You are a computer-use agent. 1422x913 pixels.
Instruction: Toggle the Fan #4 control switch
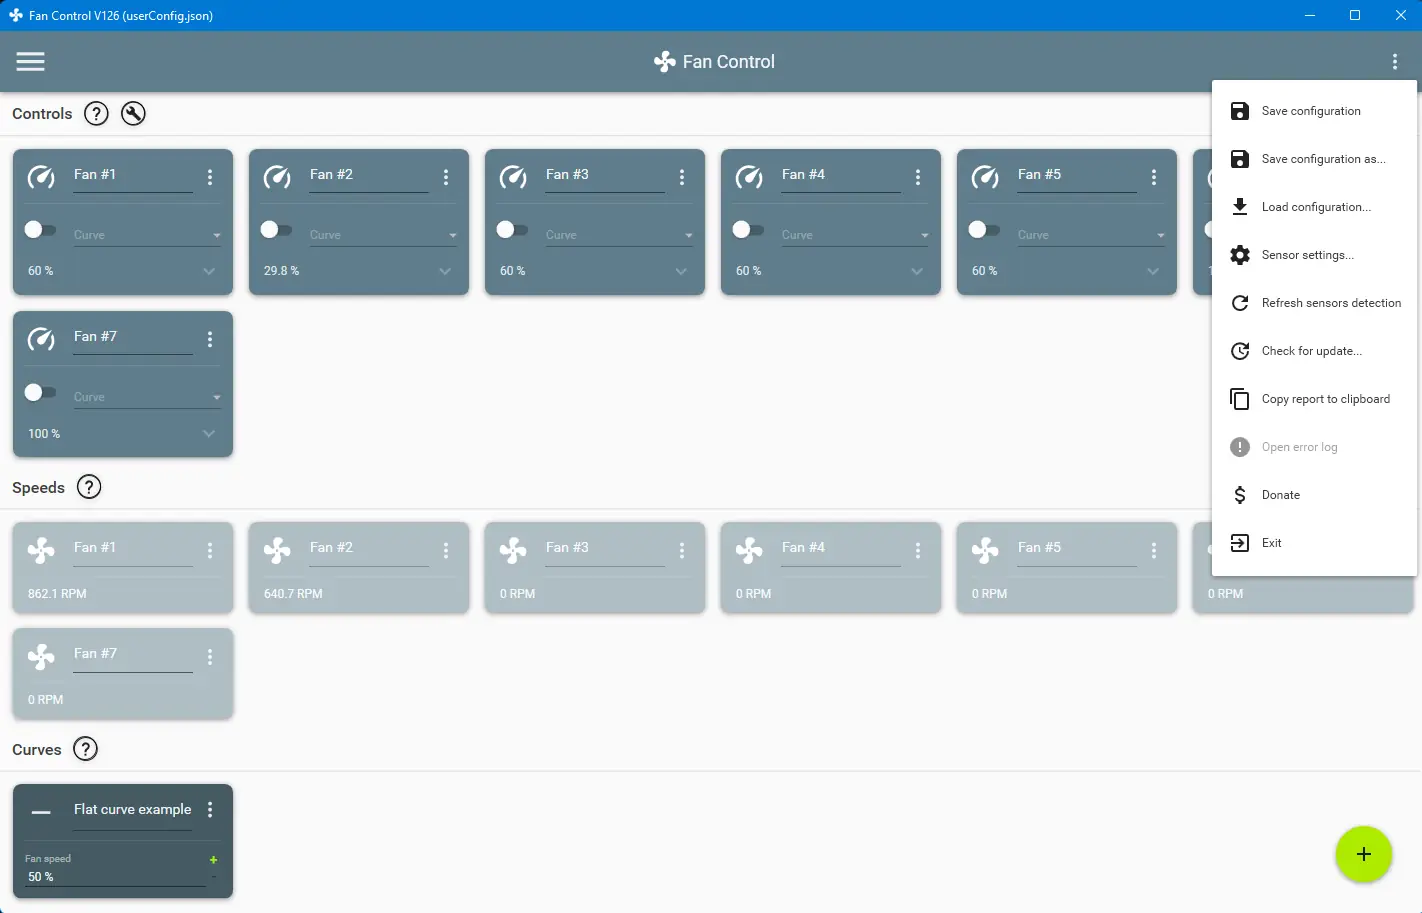coord(748,230)
